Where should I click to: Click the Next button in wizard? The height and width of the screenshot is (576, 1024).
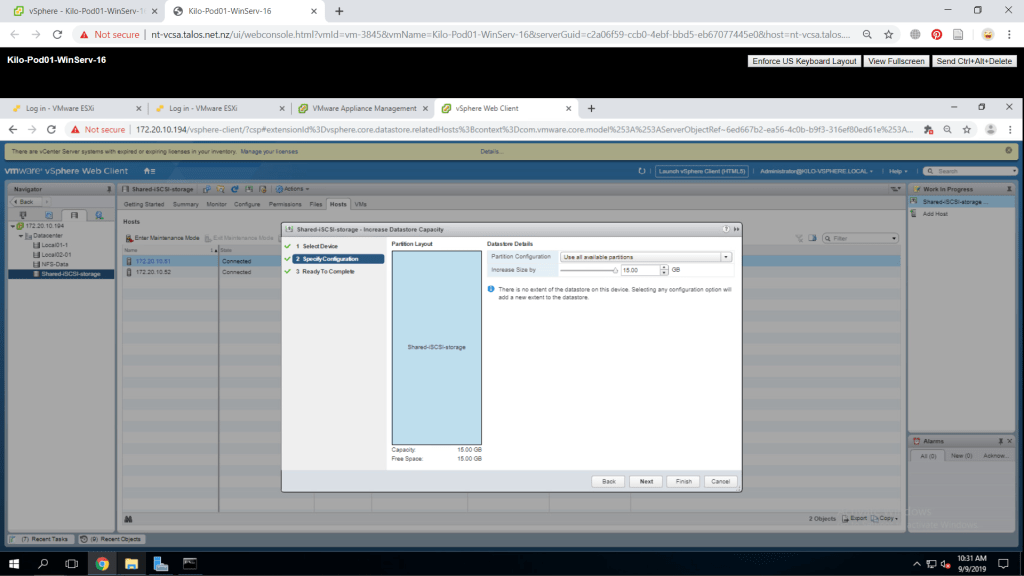[x=646, y=481]
